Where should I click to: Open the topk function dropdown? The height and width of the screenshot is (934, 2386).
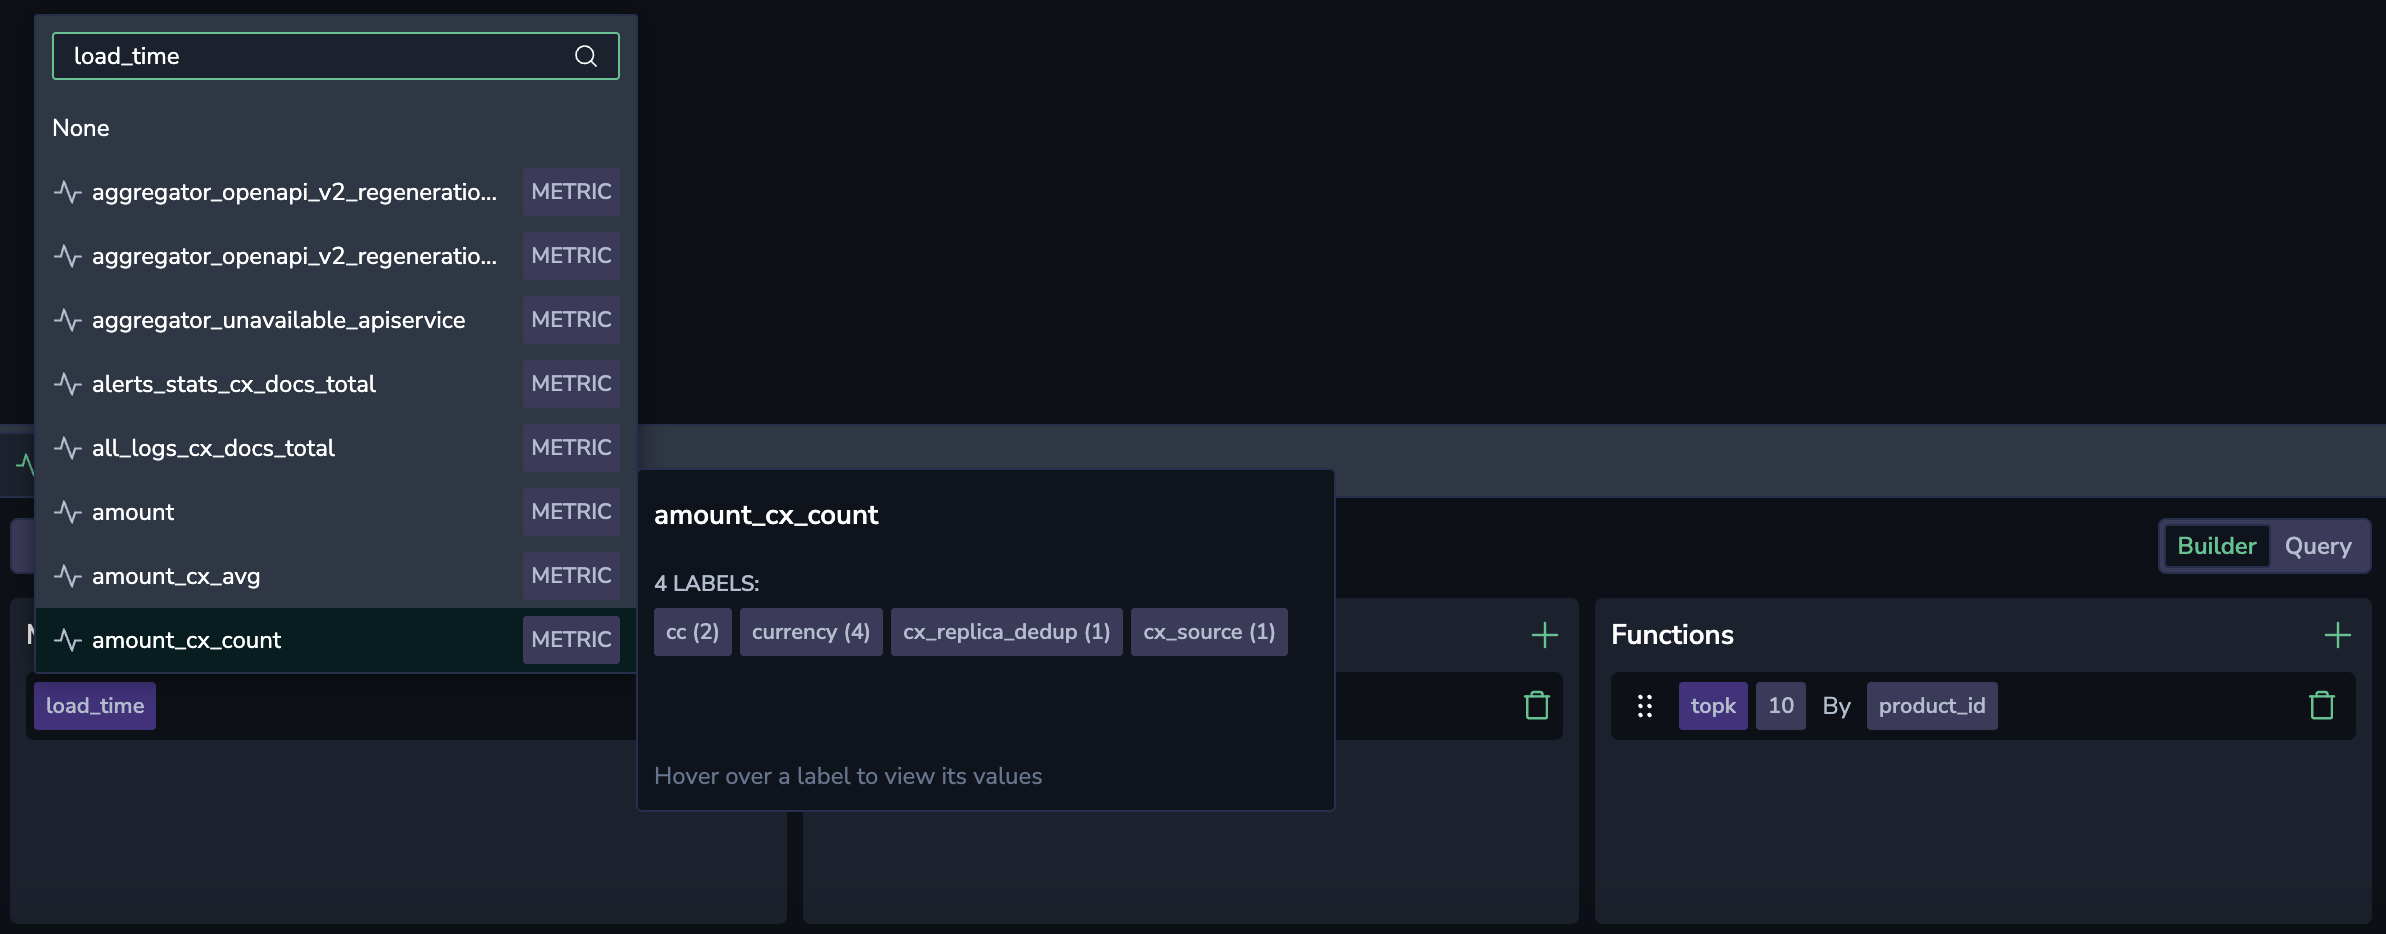(x=1712, y=706)
